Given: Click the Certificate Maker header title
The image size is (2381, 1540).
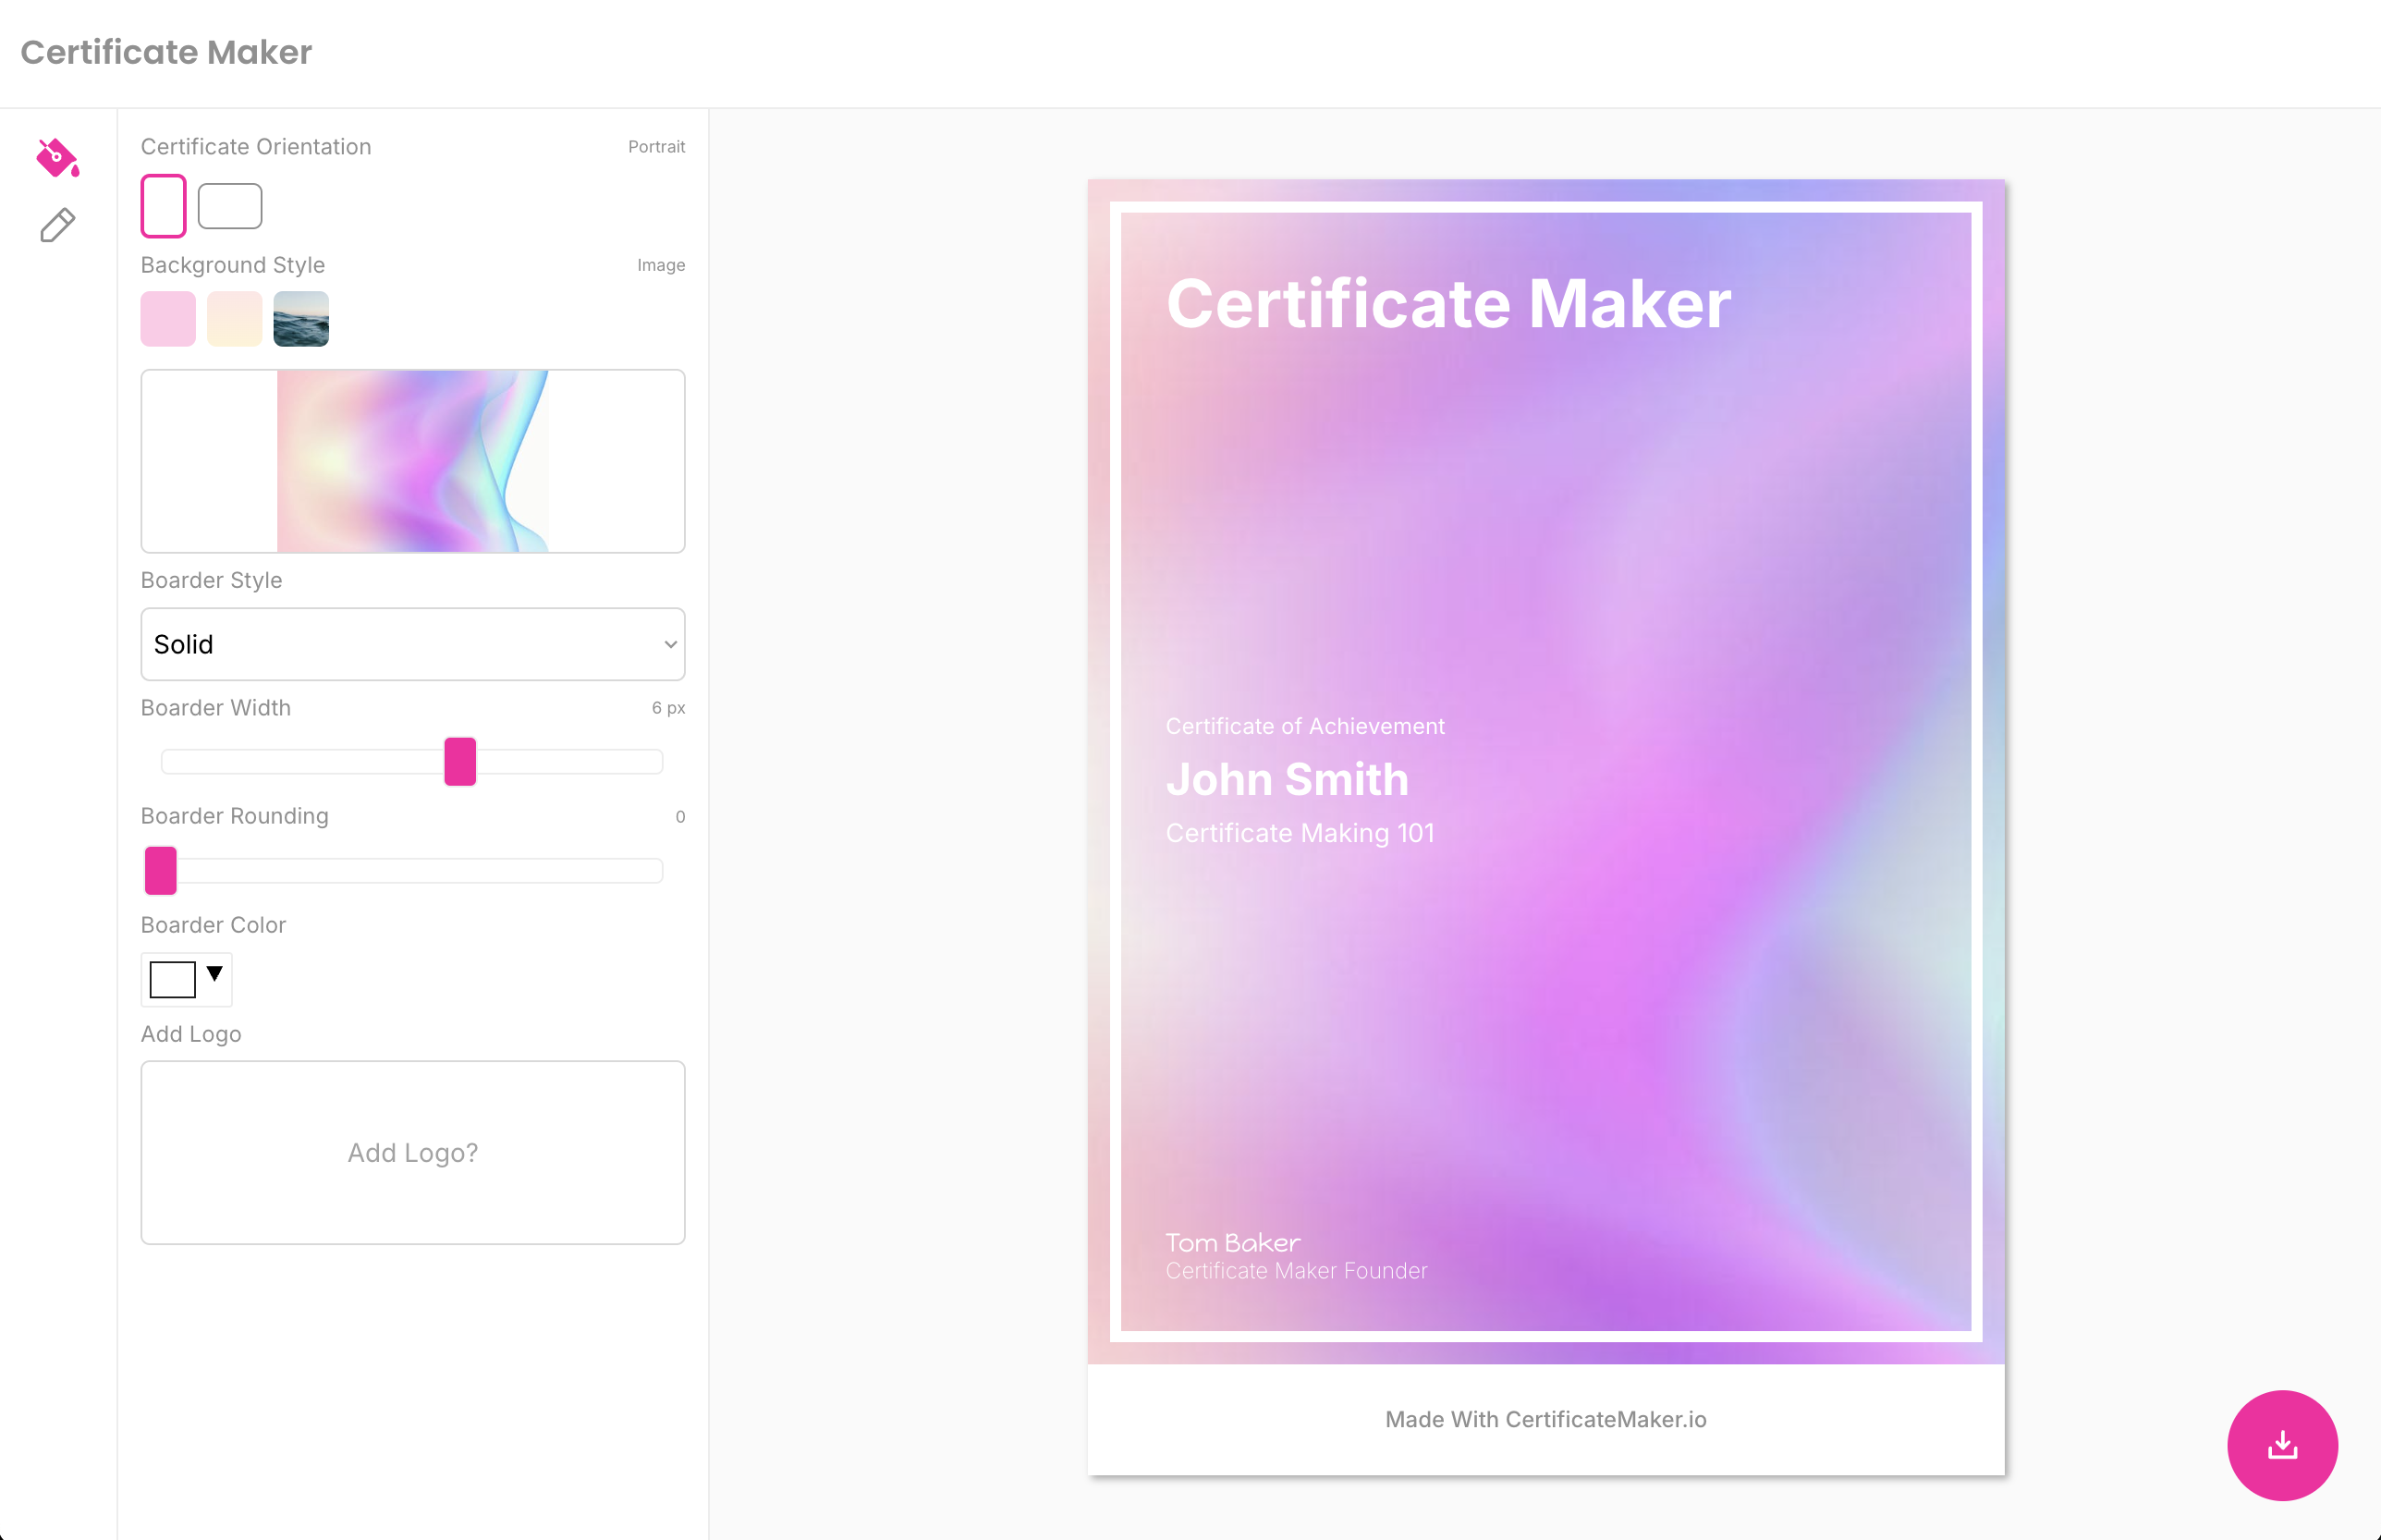Looking at the screenshot, I should [x=166, y=52].
